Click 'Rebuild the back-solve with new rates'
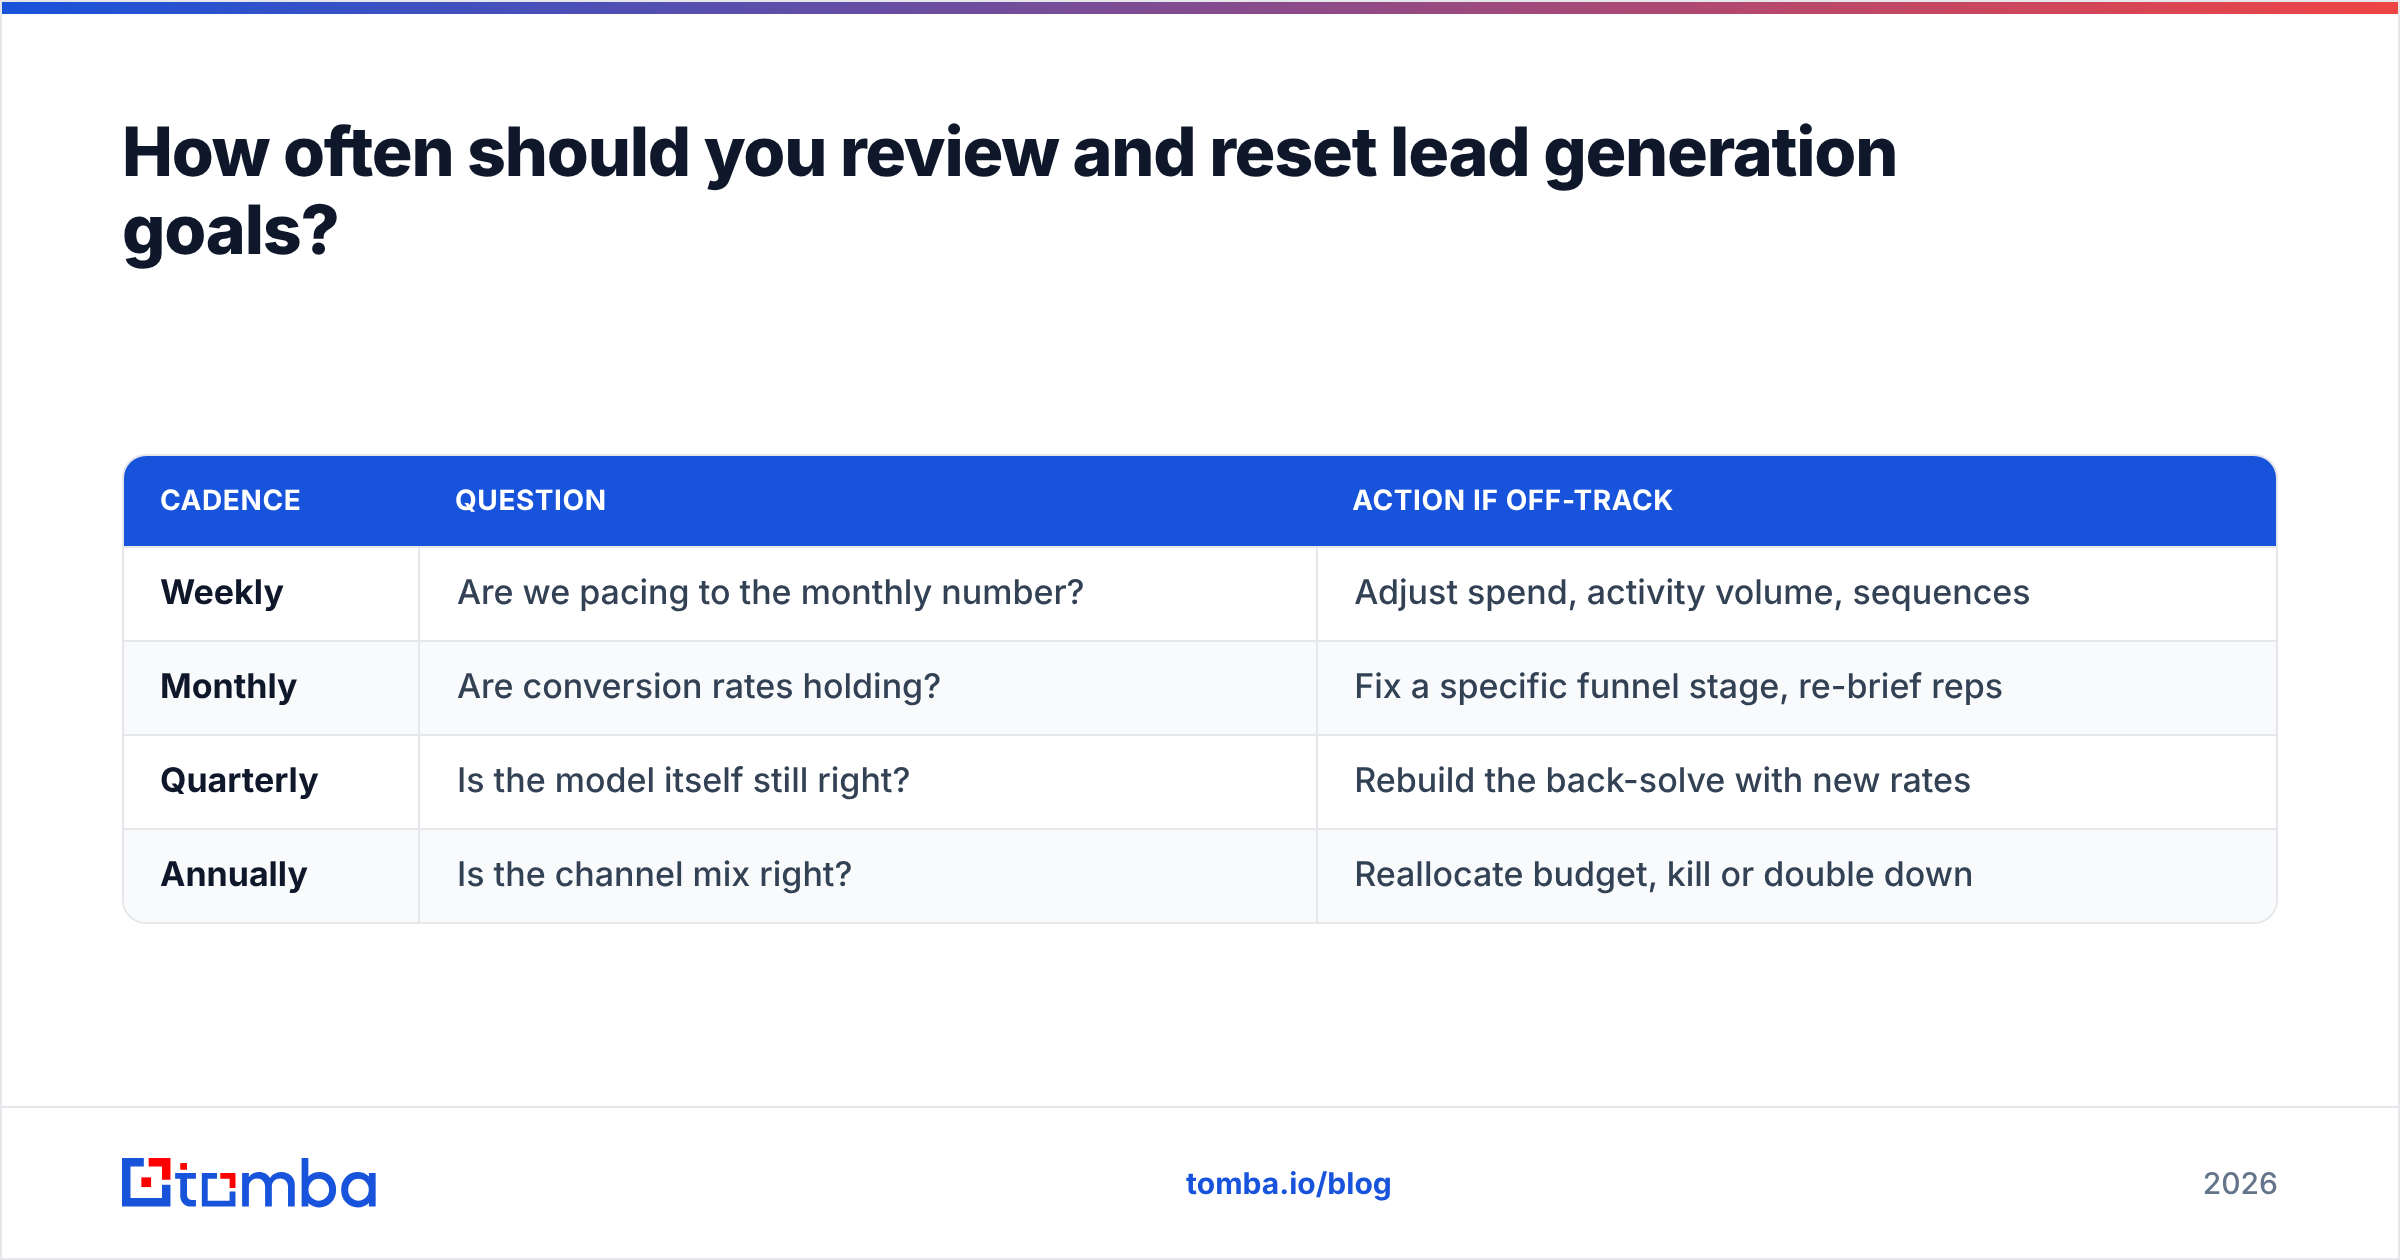2400x1260 pixels. tap(1662, 781)
